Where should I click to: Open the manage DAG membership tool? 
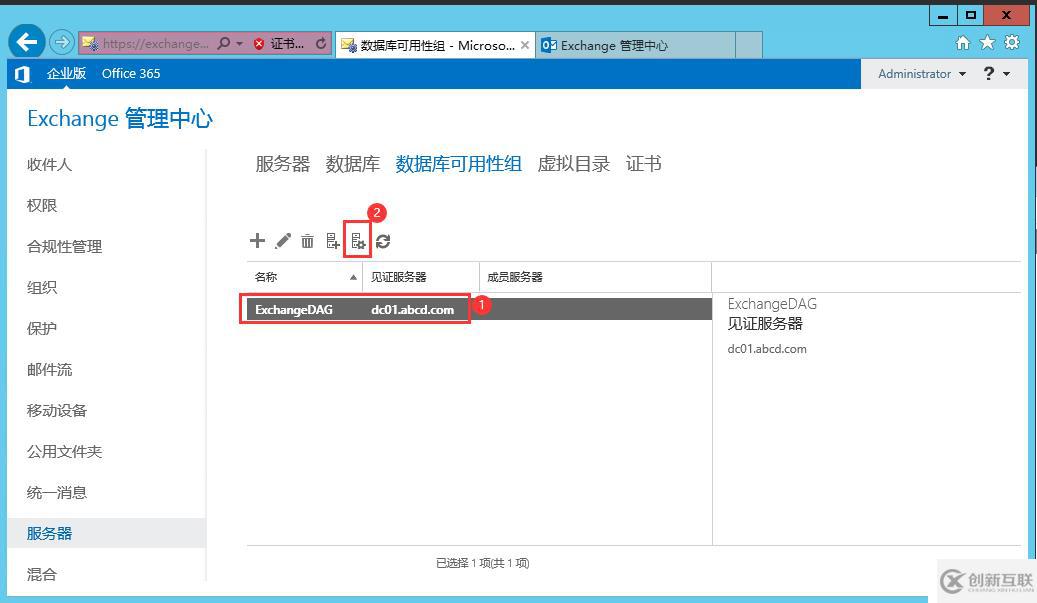tap(332, 240)
